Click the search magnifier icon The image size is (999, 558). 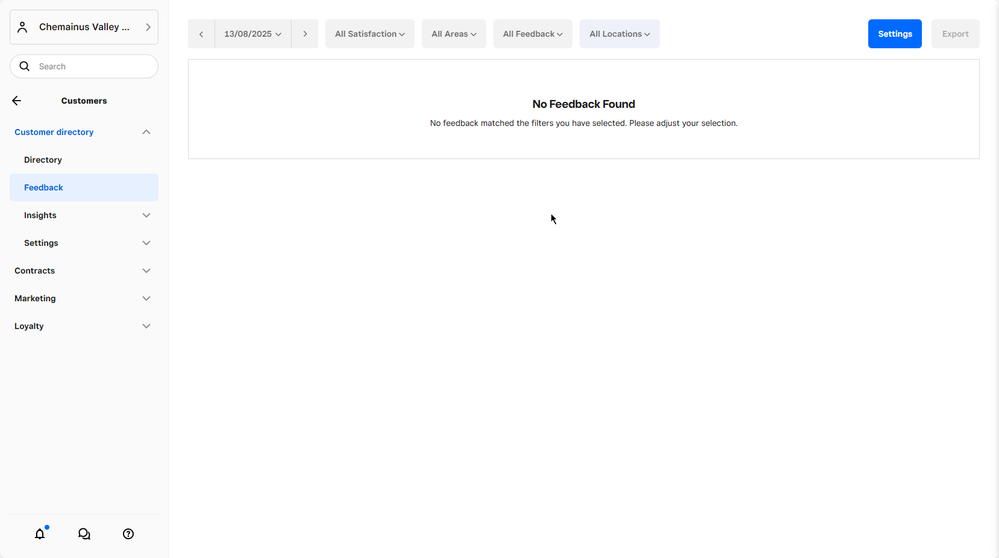click(25, 66)
